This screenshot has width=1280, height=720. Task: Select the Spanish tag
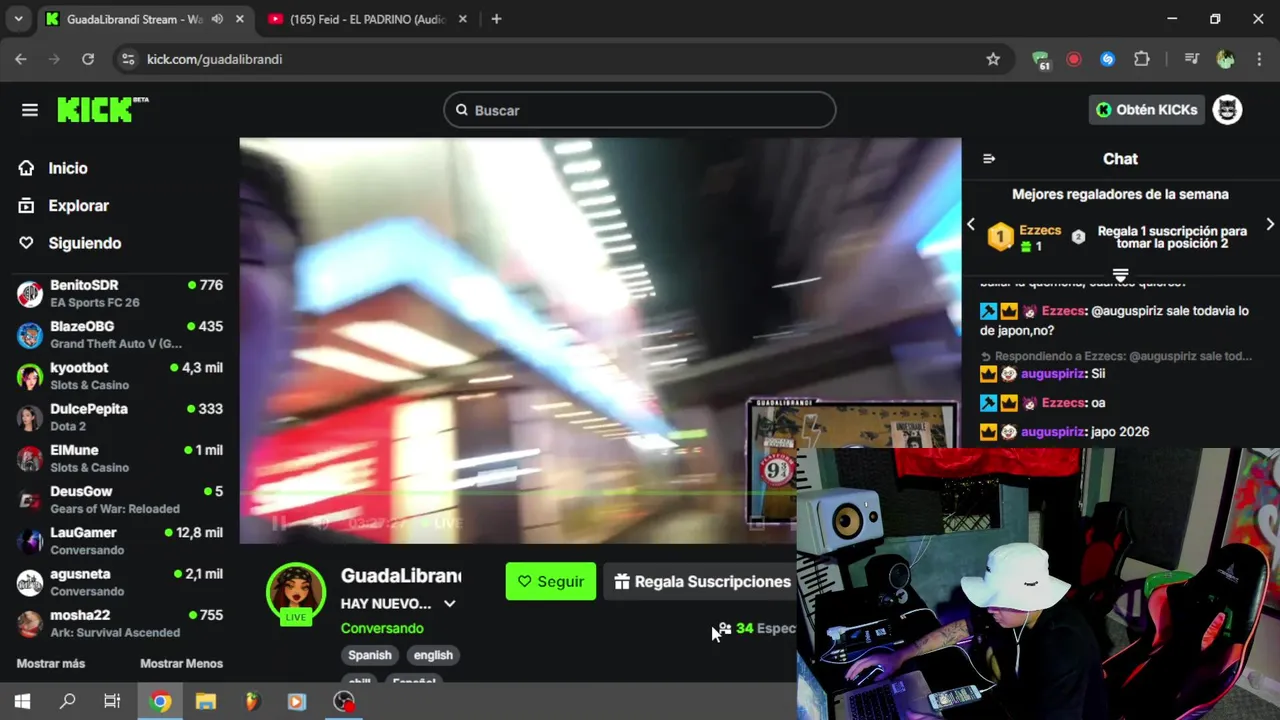click(x=370, y=655)
